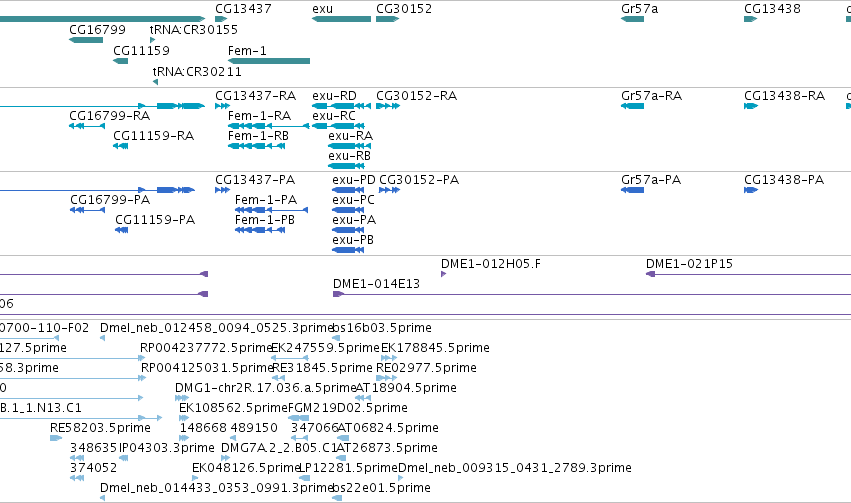Click the CG13437-PA protein label
Screen dimensions: 851x503
pyautogui.click(x=255, y=180)
